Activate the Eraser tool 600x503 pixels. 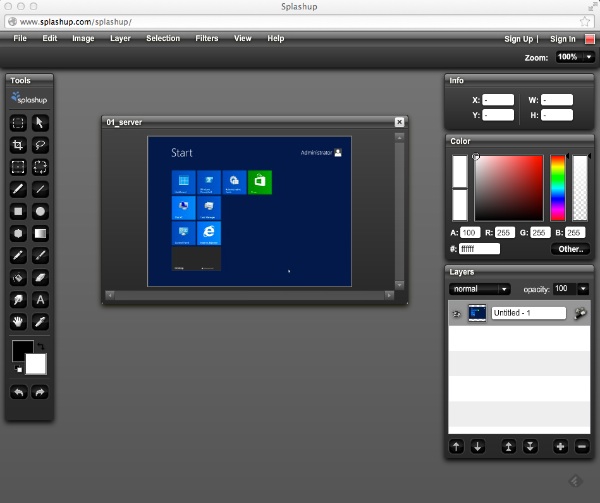tap(41, 277)
